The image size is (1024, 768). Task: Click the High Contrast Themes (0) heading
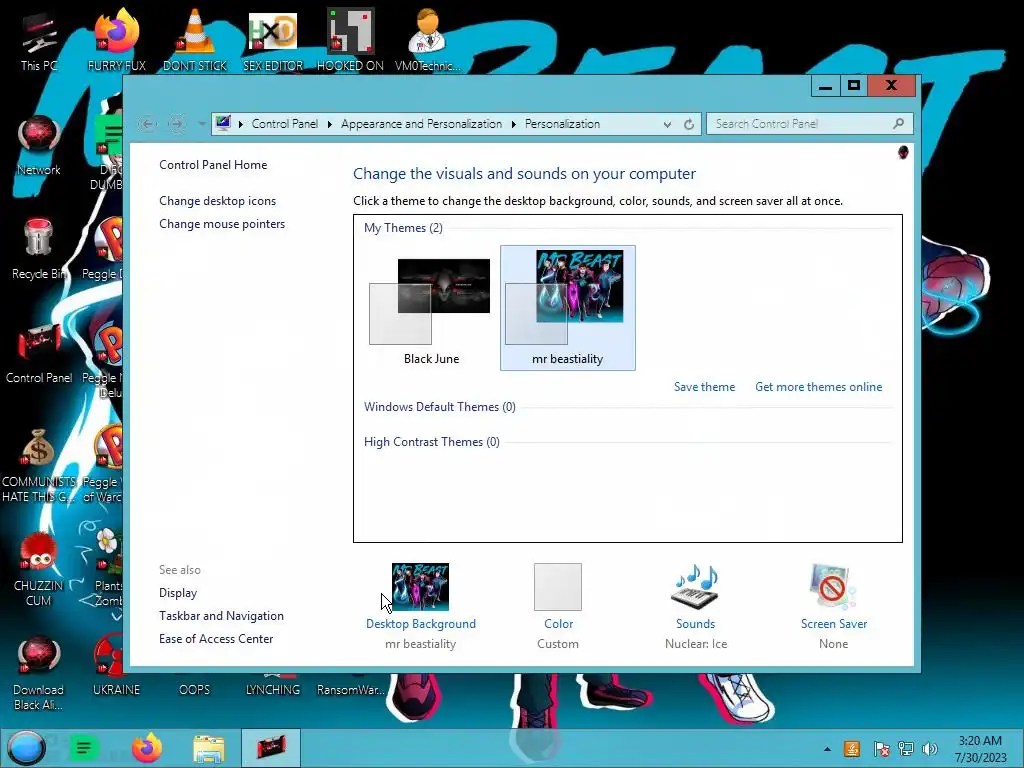click(x=432, y=442)
